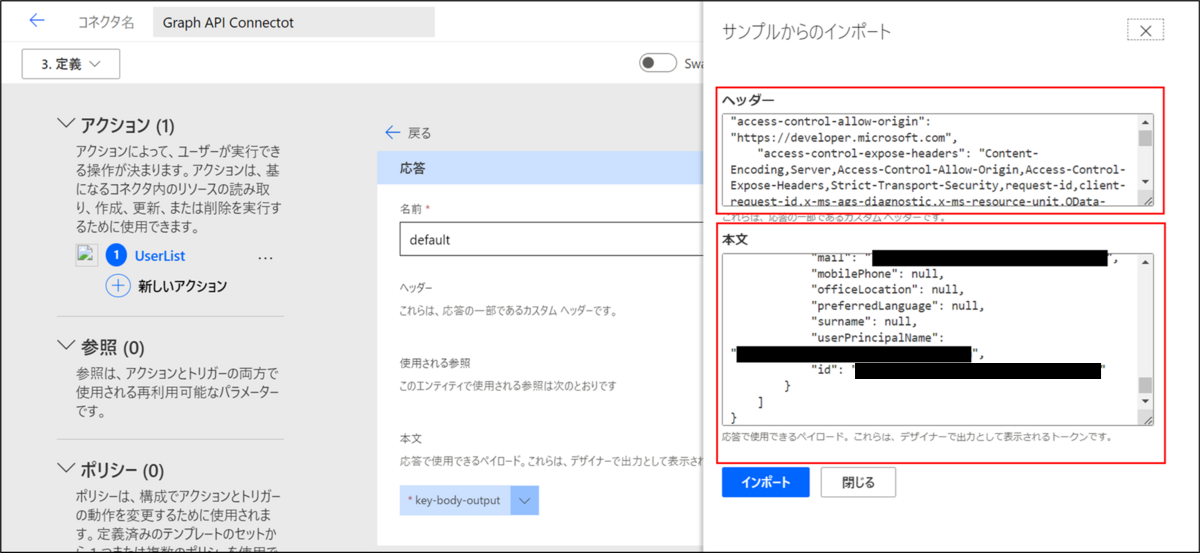The height and width of the screenshot is (553, 1200).
Task: Collapse the 参照 (0) section
Action: [x=67, y=347]
